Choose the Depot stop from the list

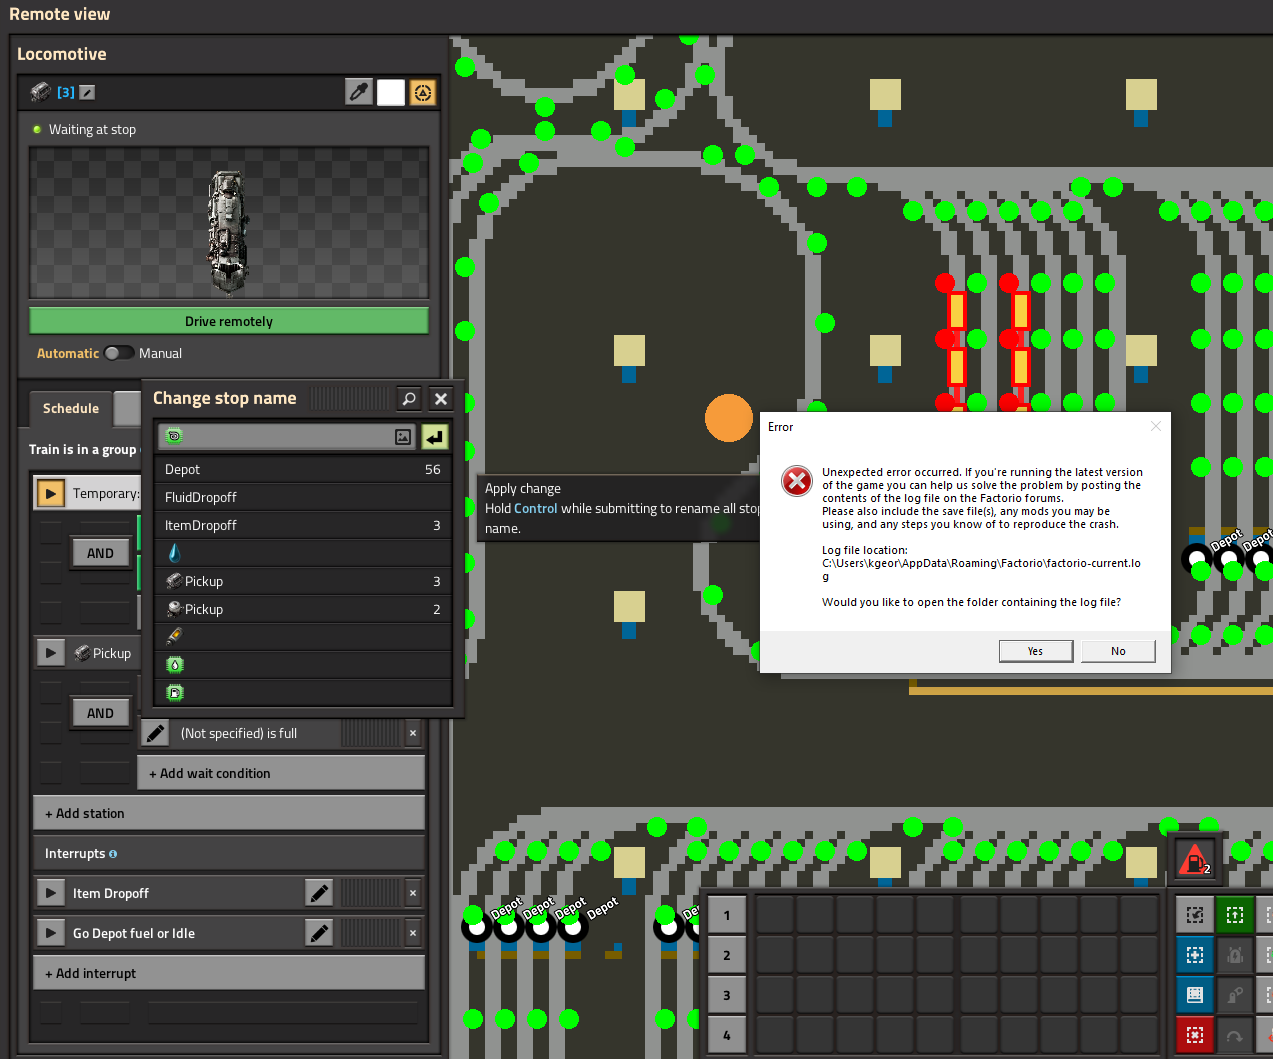[x=303, y=469]
